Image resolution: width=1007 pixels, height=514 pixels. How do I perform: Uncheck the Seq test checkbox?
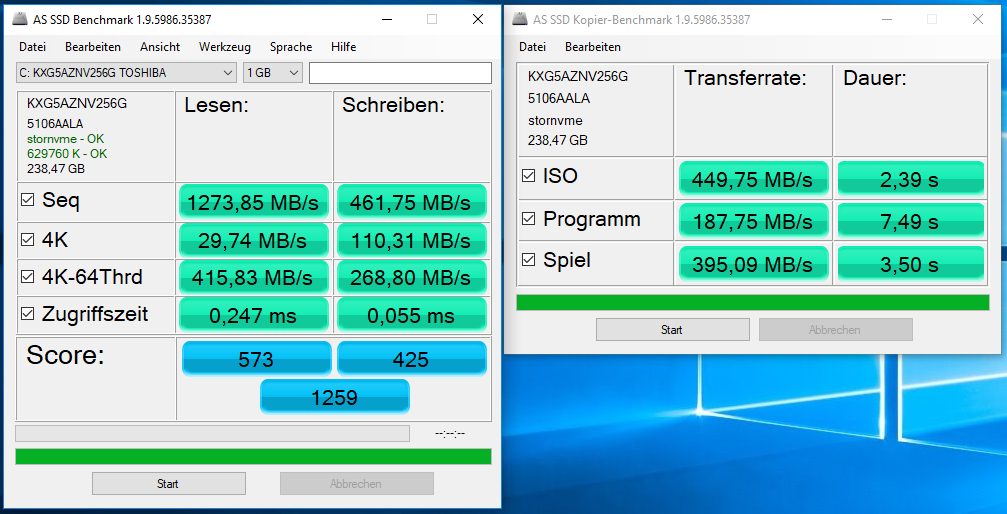(28, 200)
